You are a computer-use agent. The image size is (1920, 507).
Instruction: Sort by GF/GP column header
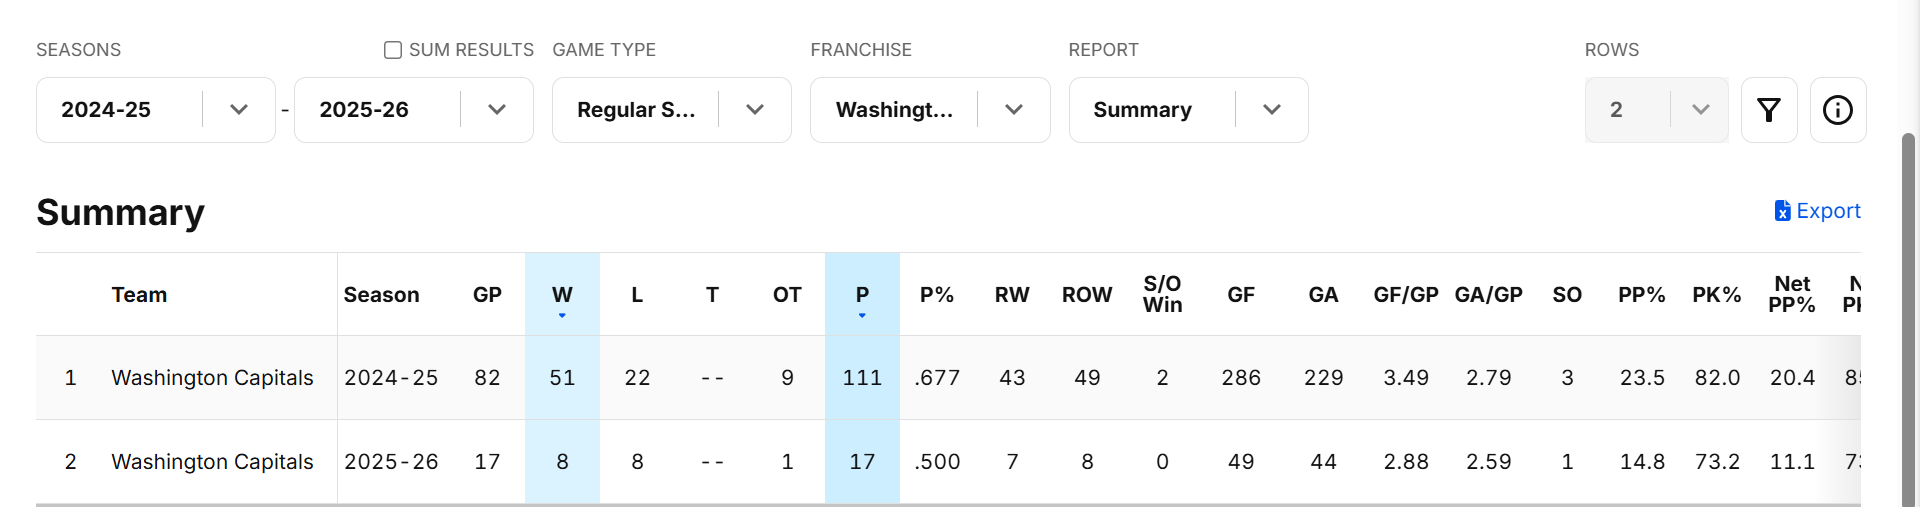[1405, 295]
